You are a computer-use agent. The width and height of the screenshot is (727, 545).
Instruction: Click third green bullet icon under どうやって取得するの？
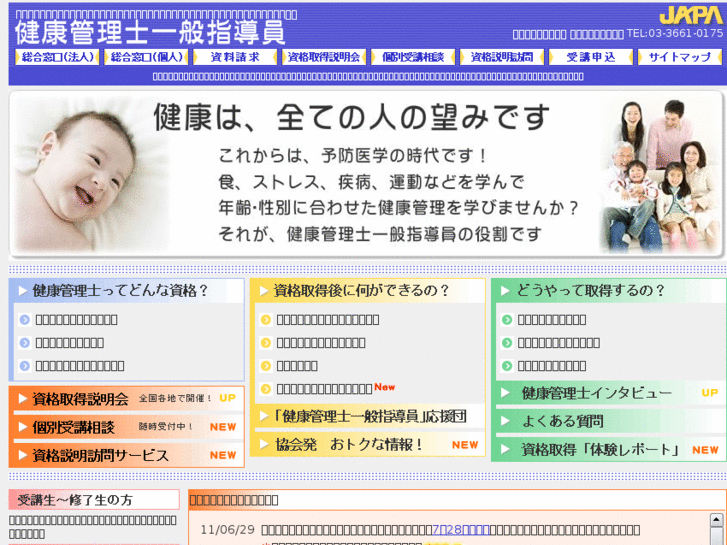(x=507, y=366)
